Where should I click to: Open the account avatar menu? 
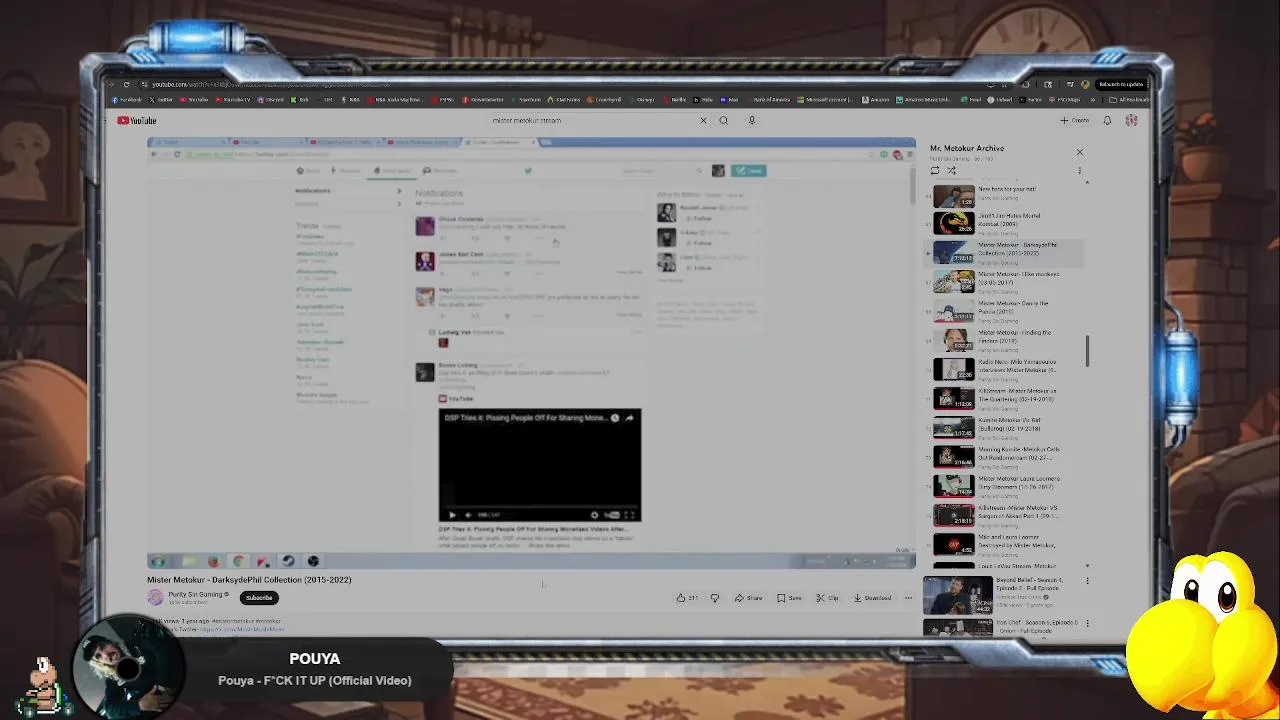click(x=1131, y=120)
